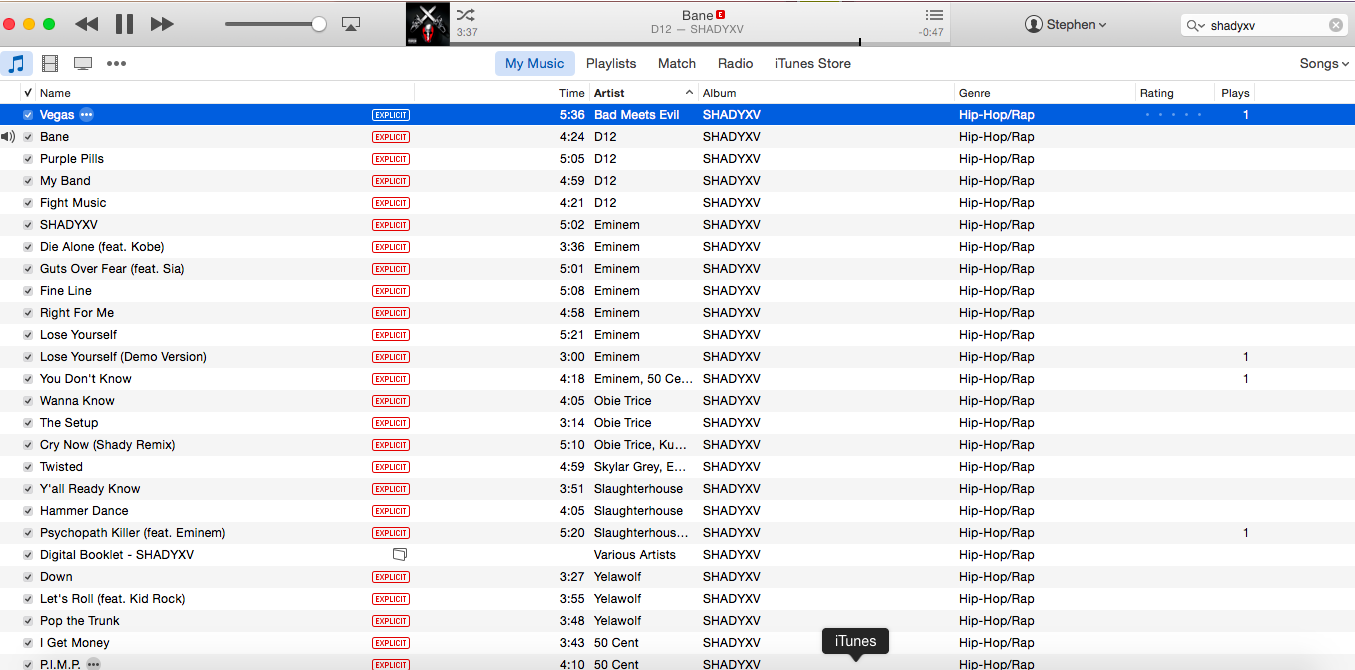Viewport: 1355px width, 670px height.
Task: Click the speaker icon beside Bane
Action: (x=8, y=137)
